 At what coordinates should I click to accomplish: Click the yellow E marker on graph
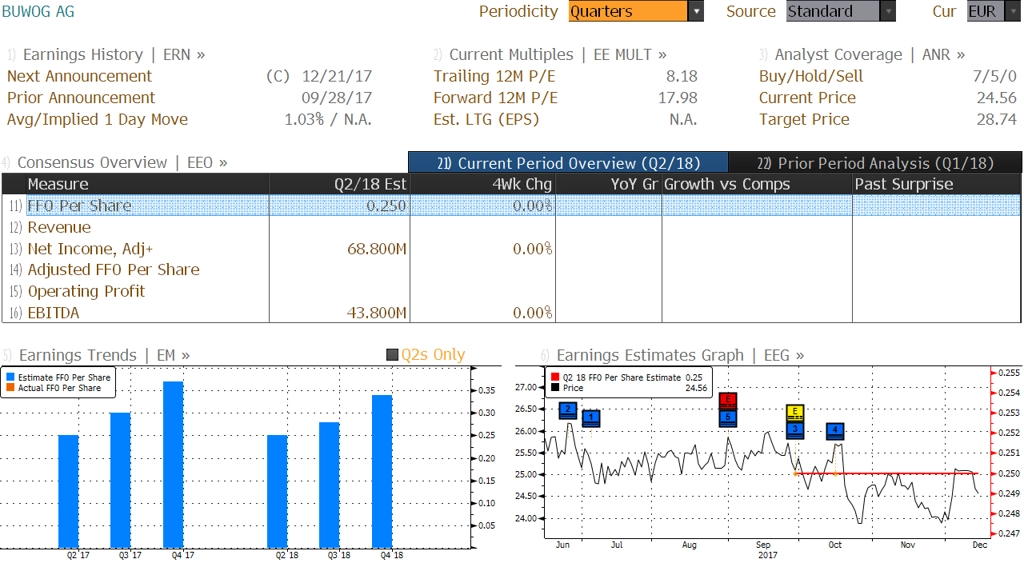tap(795, 412)
